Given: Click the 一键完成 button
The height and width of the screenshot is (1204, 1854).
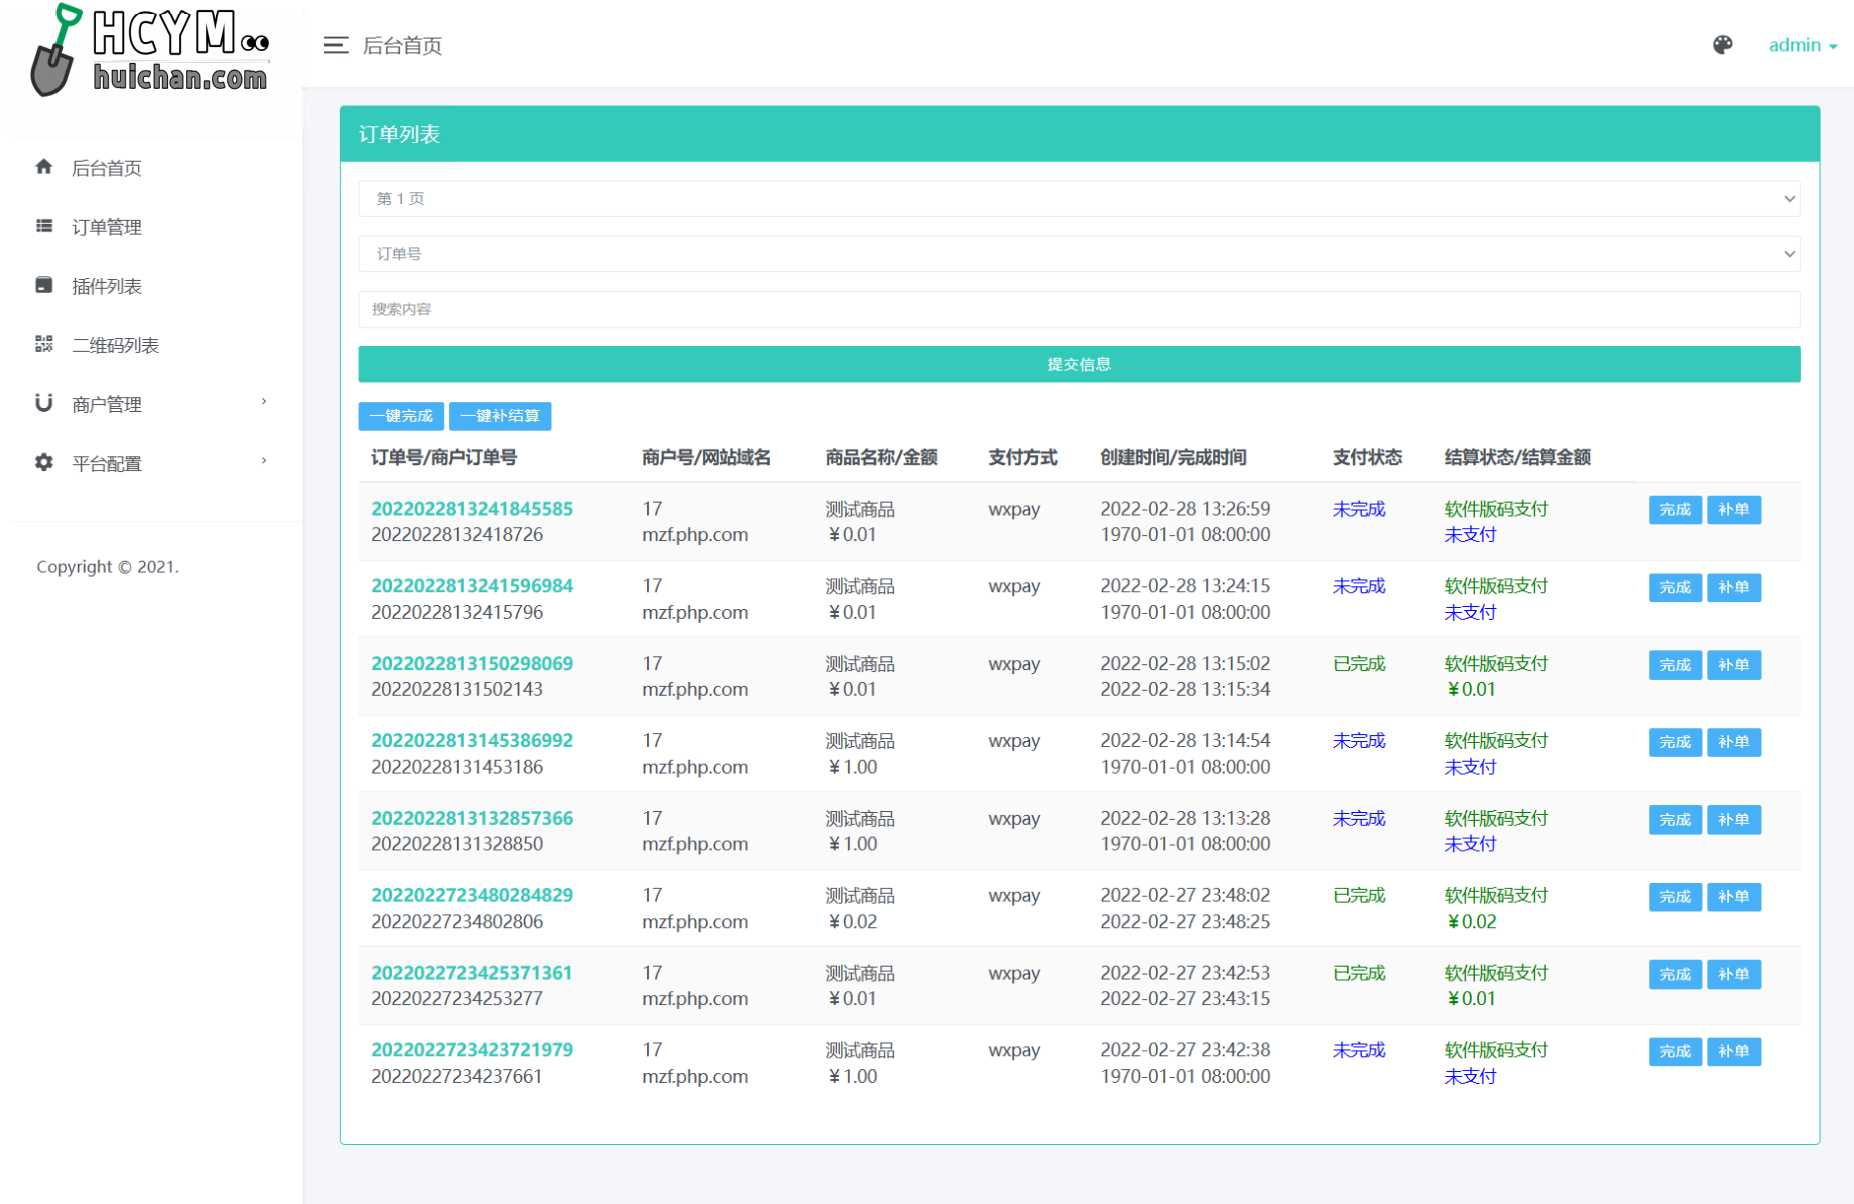Looking at the screenshot, I should tap(401, 416).
